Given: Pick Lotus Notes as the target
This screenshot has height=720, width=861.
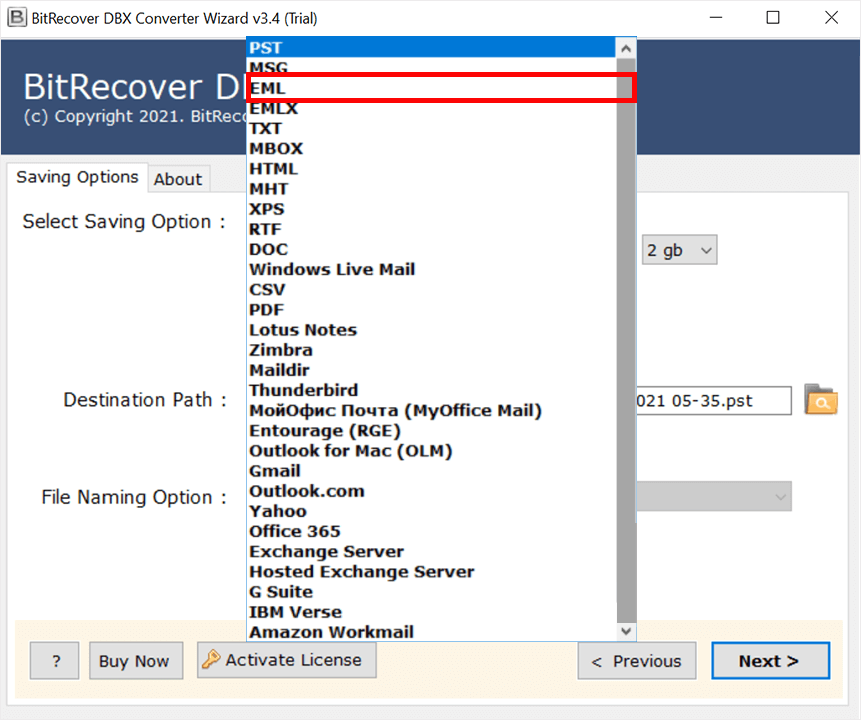Looking at the screenshot, I should point(431,330).
